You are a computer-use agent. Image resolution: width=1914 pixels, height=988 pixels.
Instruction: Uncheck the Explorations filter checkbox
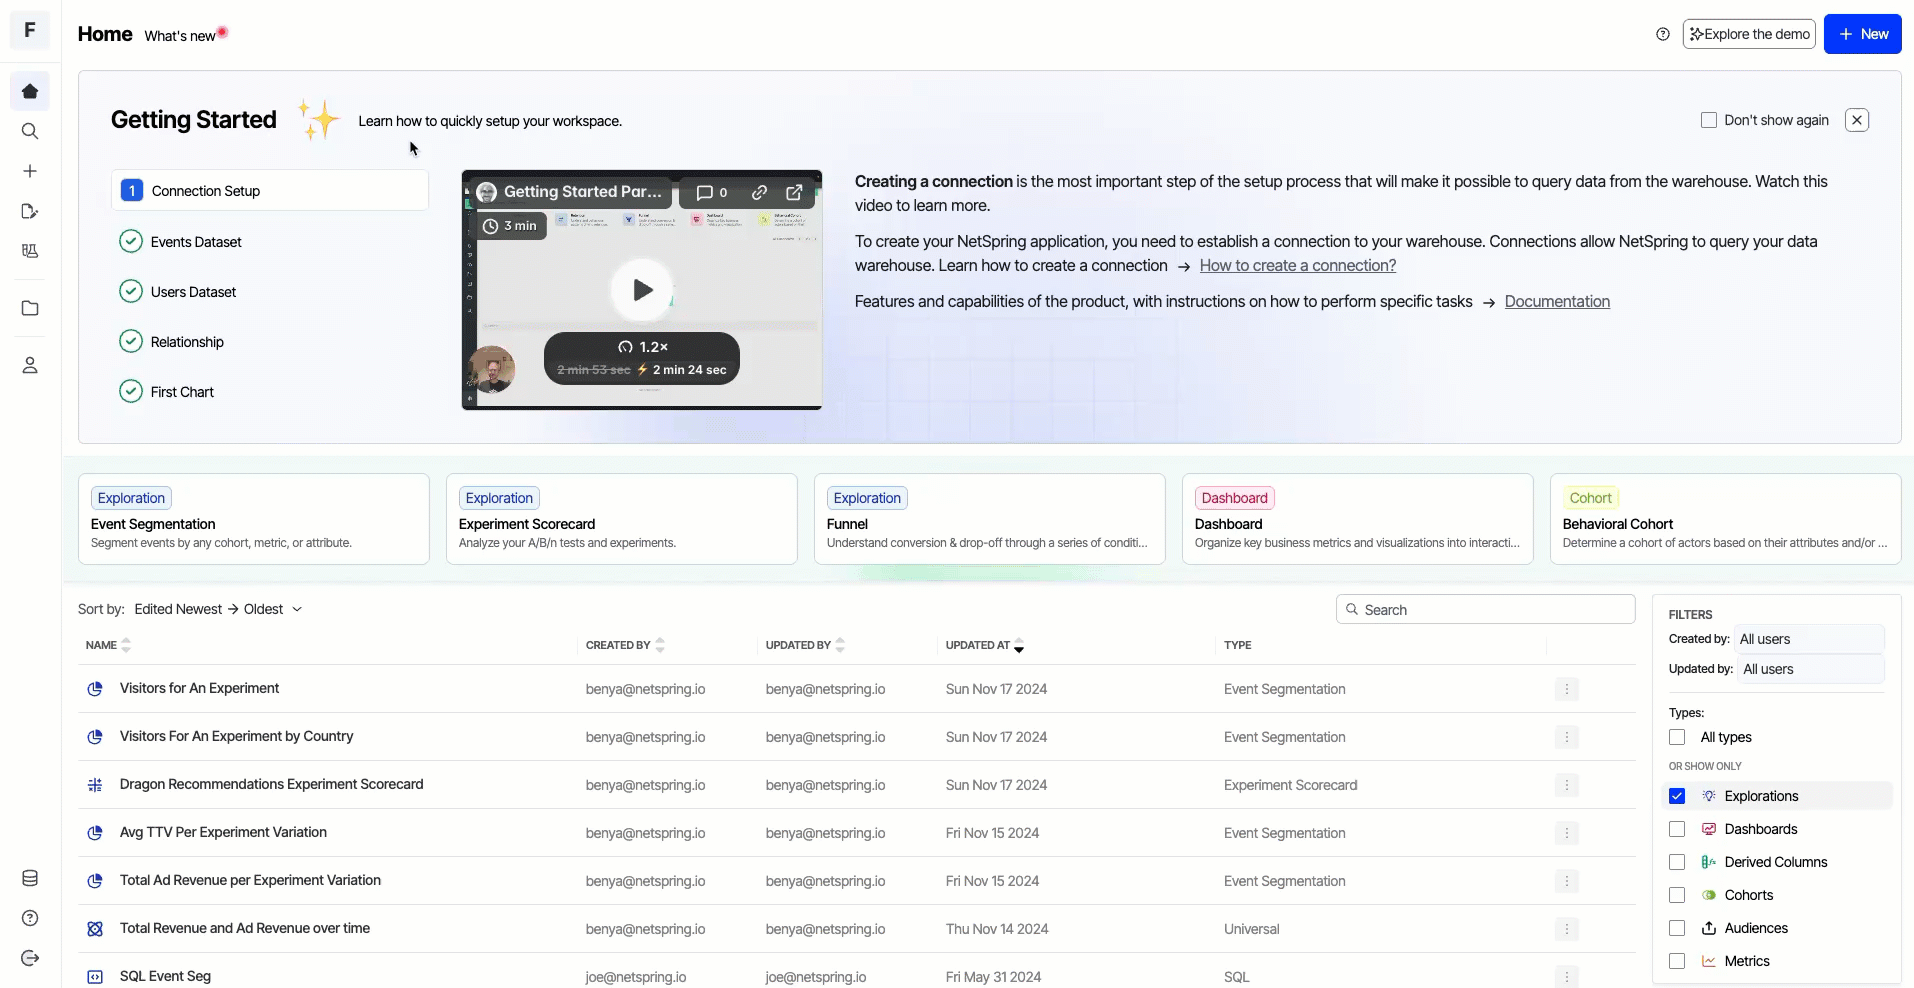click(x=1677, y=796)
